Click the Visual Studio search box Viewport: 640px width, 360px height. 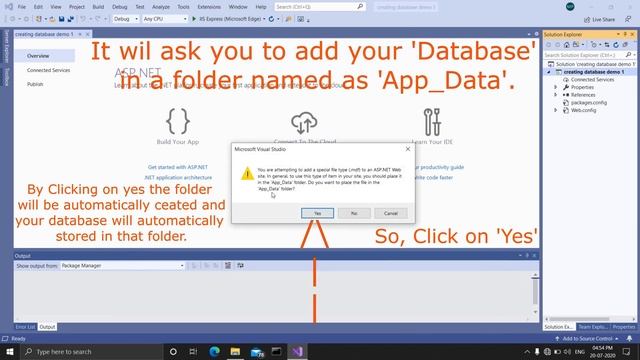(x=320, y=7)
